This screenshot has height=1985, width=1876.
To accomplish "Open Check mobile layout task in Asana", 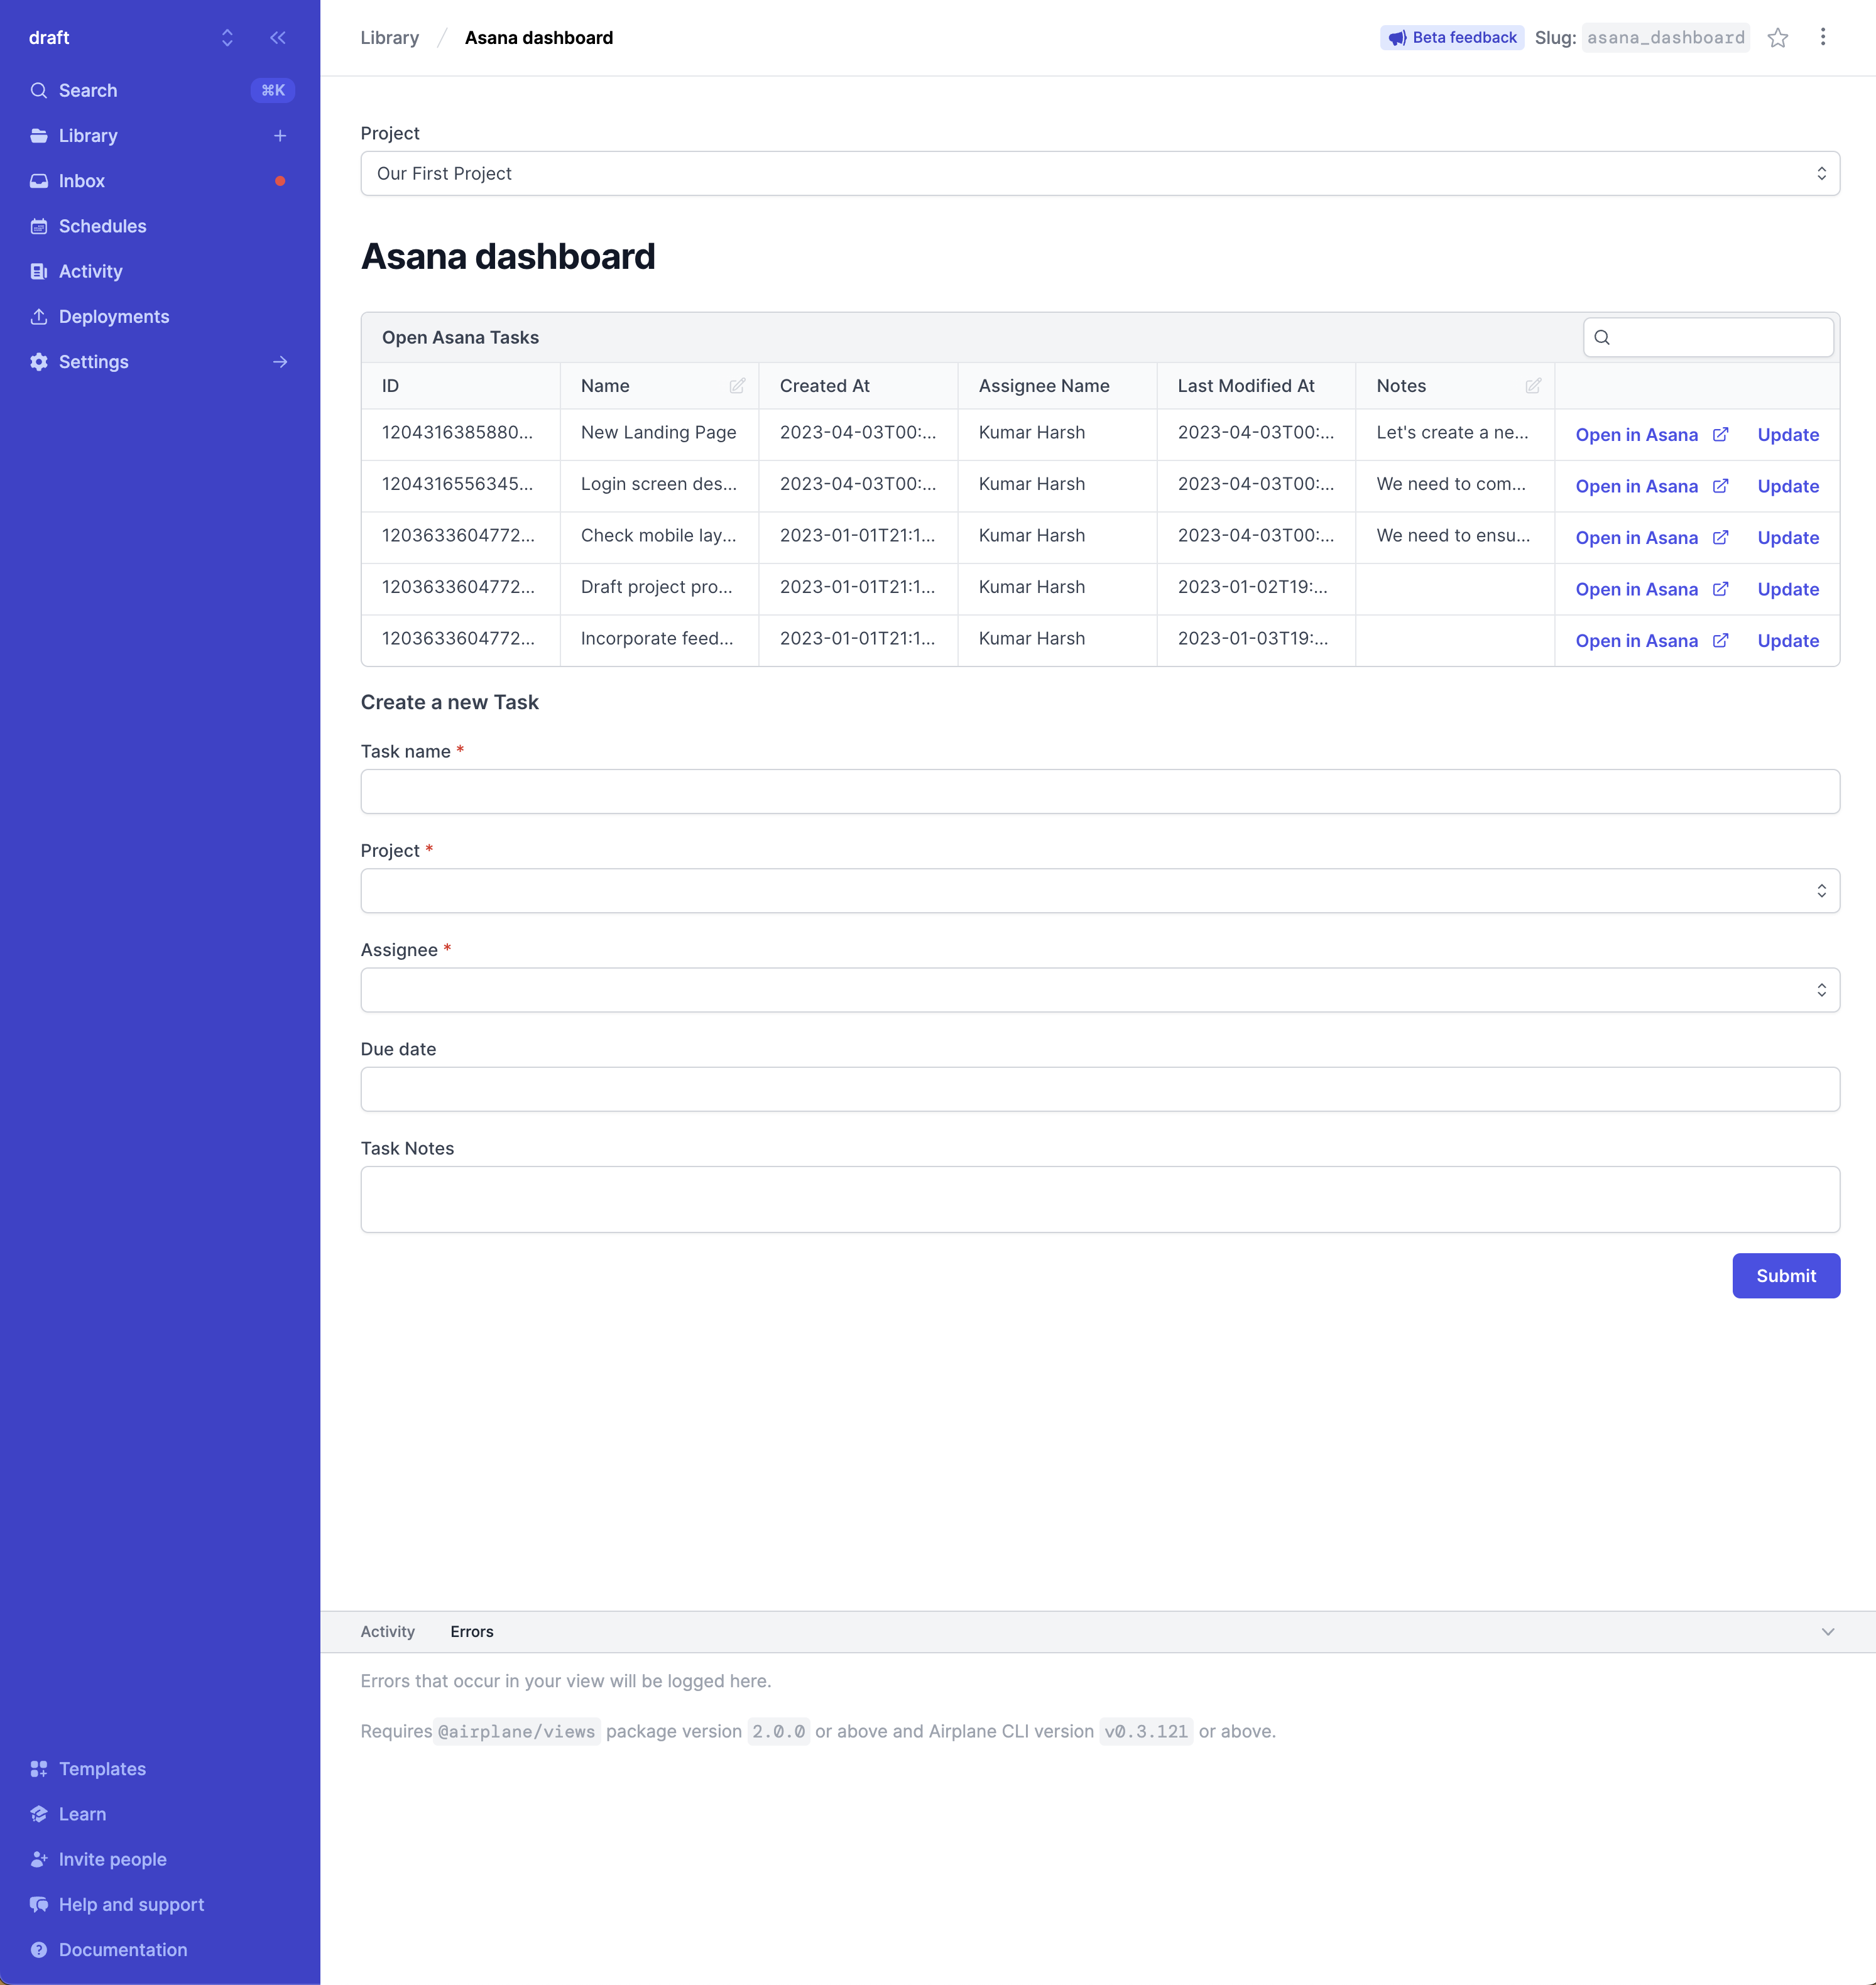I will click(1651, 538).
